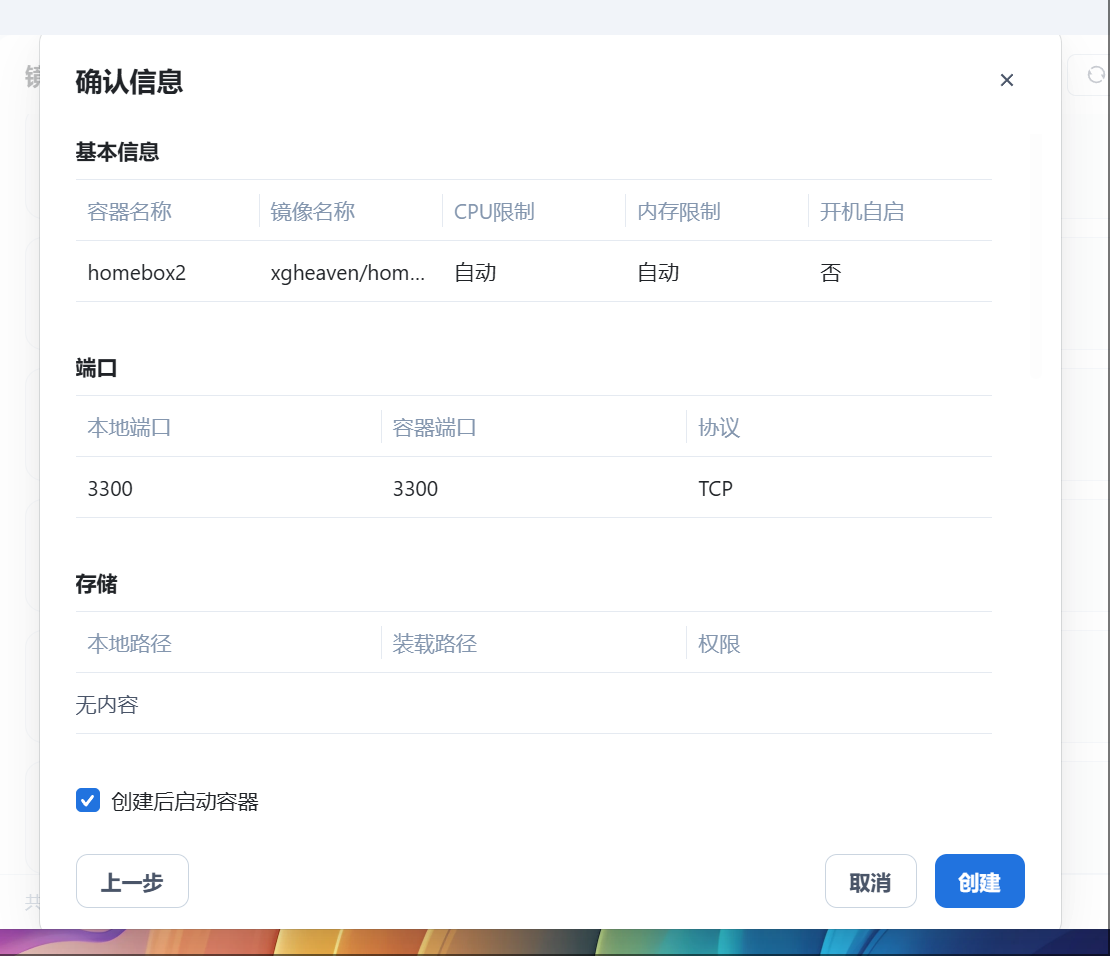Click the 容器端口 column header
This screenshot has width=1110, height=956.
(435, 428)
